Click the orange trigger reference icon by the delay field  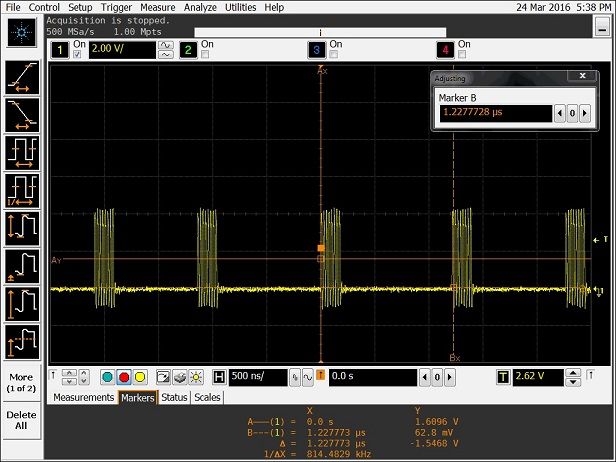click(x=321, y=375)
